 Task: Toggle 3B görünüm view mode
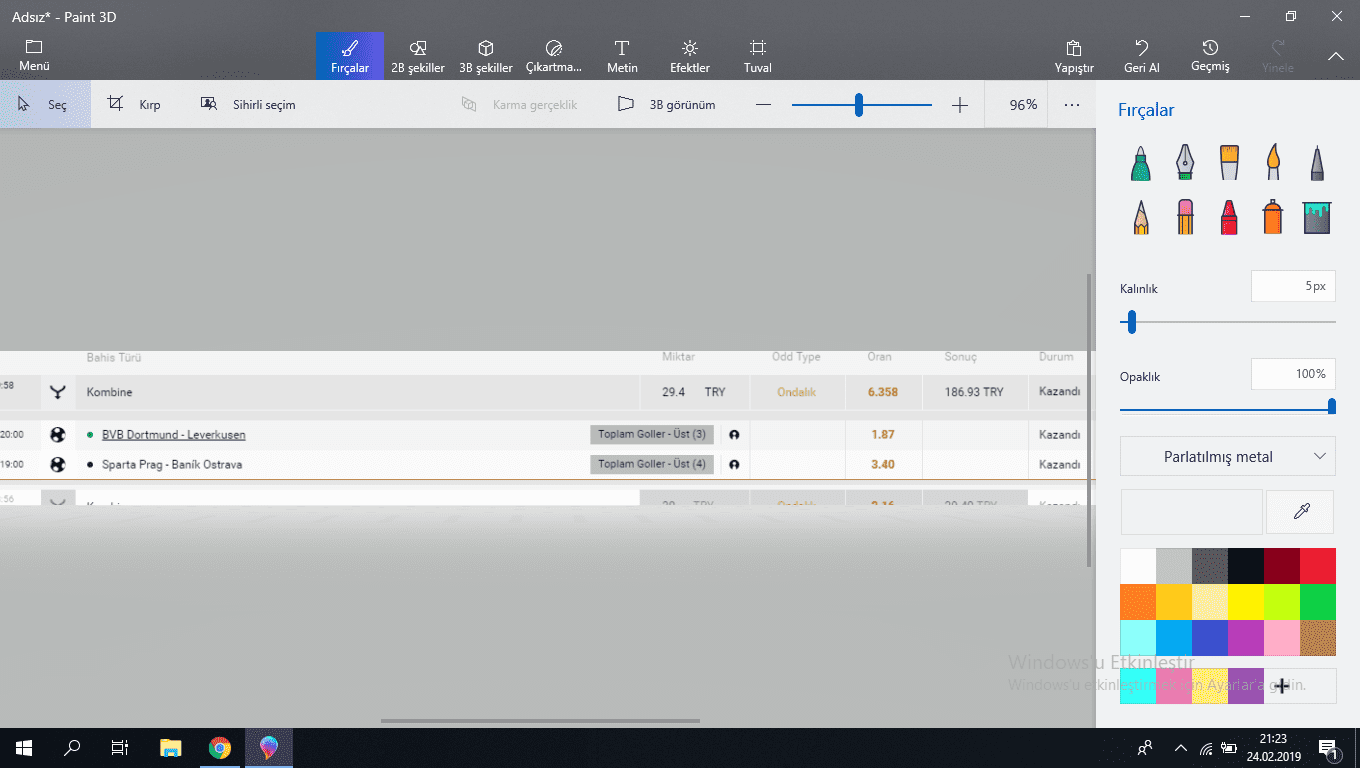point(666,104)
